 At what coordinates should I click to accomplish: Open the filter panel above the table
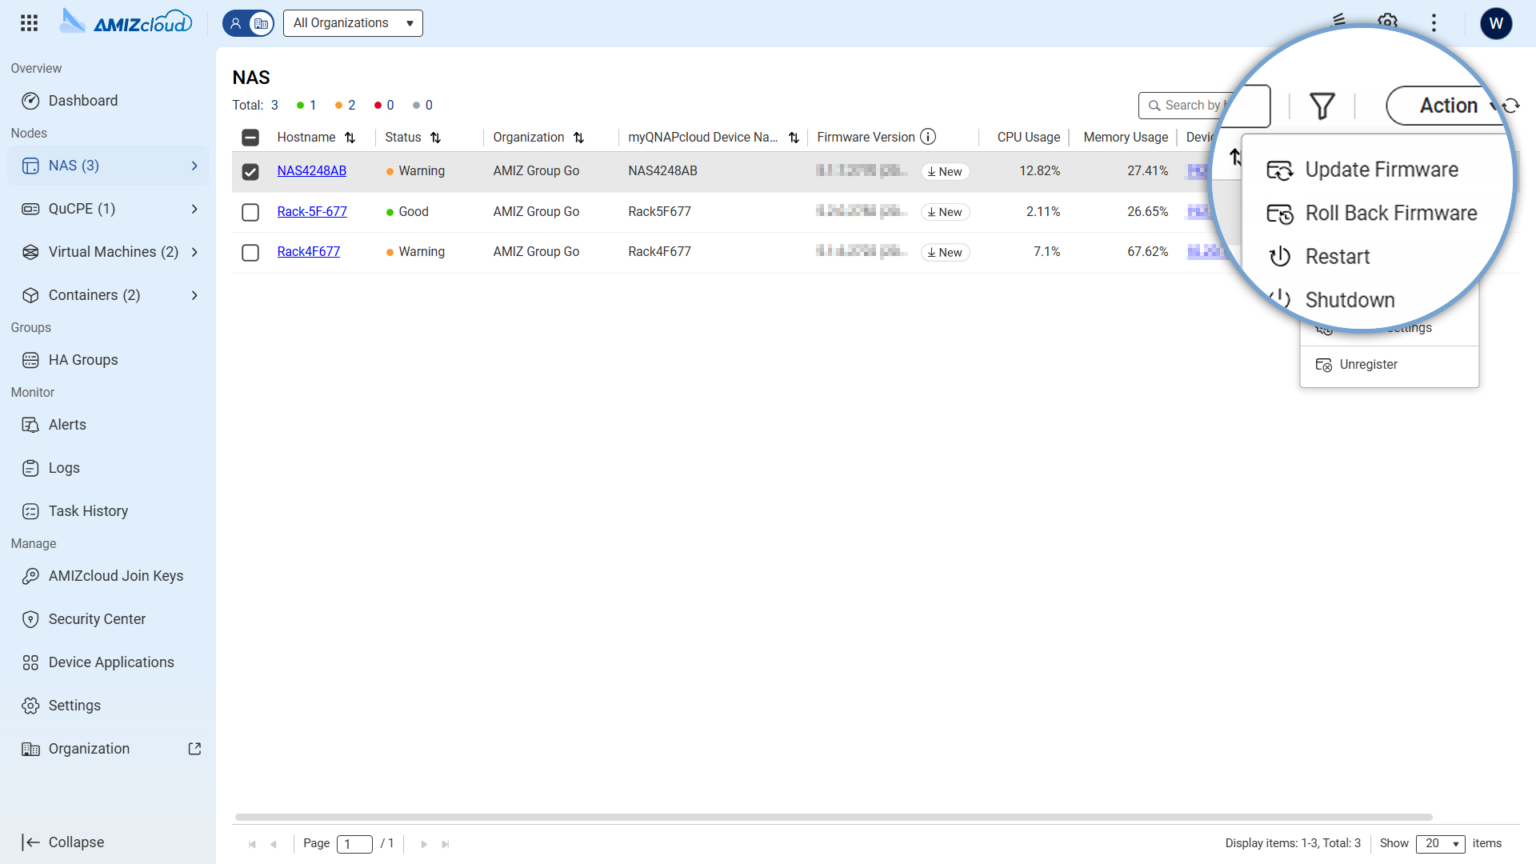click(1322, 105)
